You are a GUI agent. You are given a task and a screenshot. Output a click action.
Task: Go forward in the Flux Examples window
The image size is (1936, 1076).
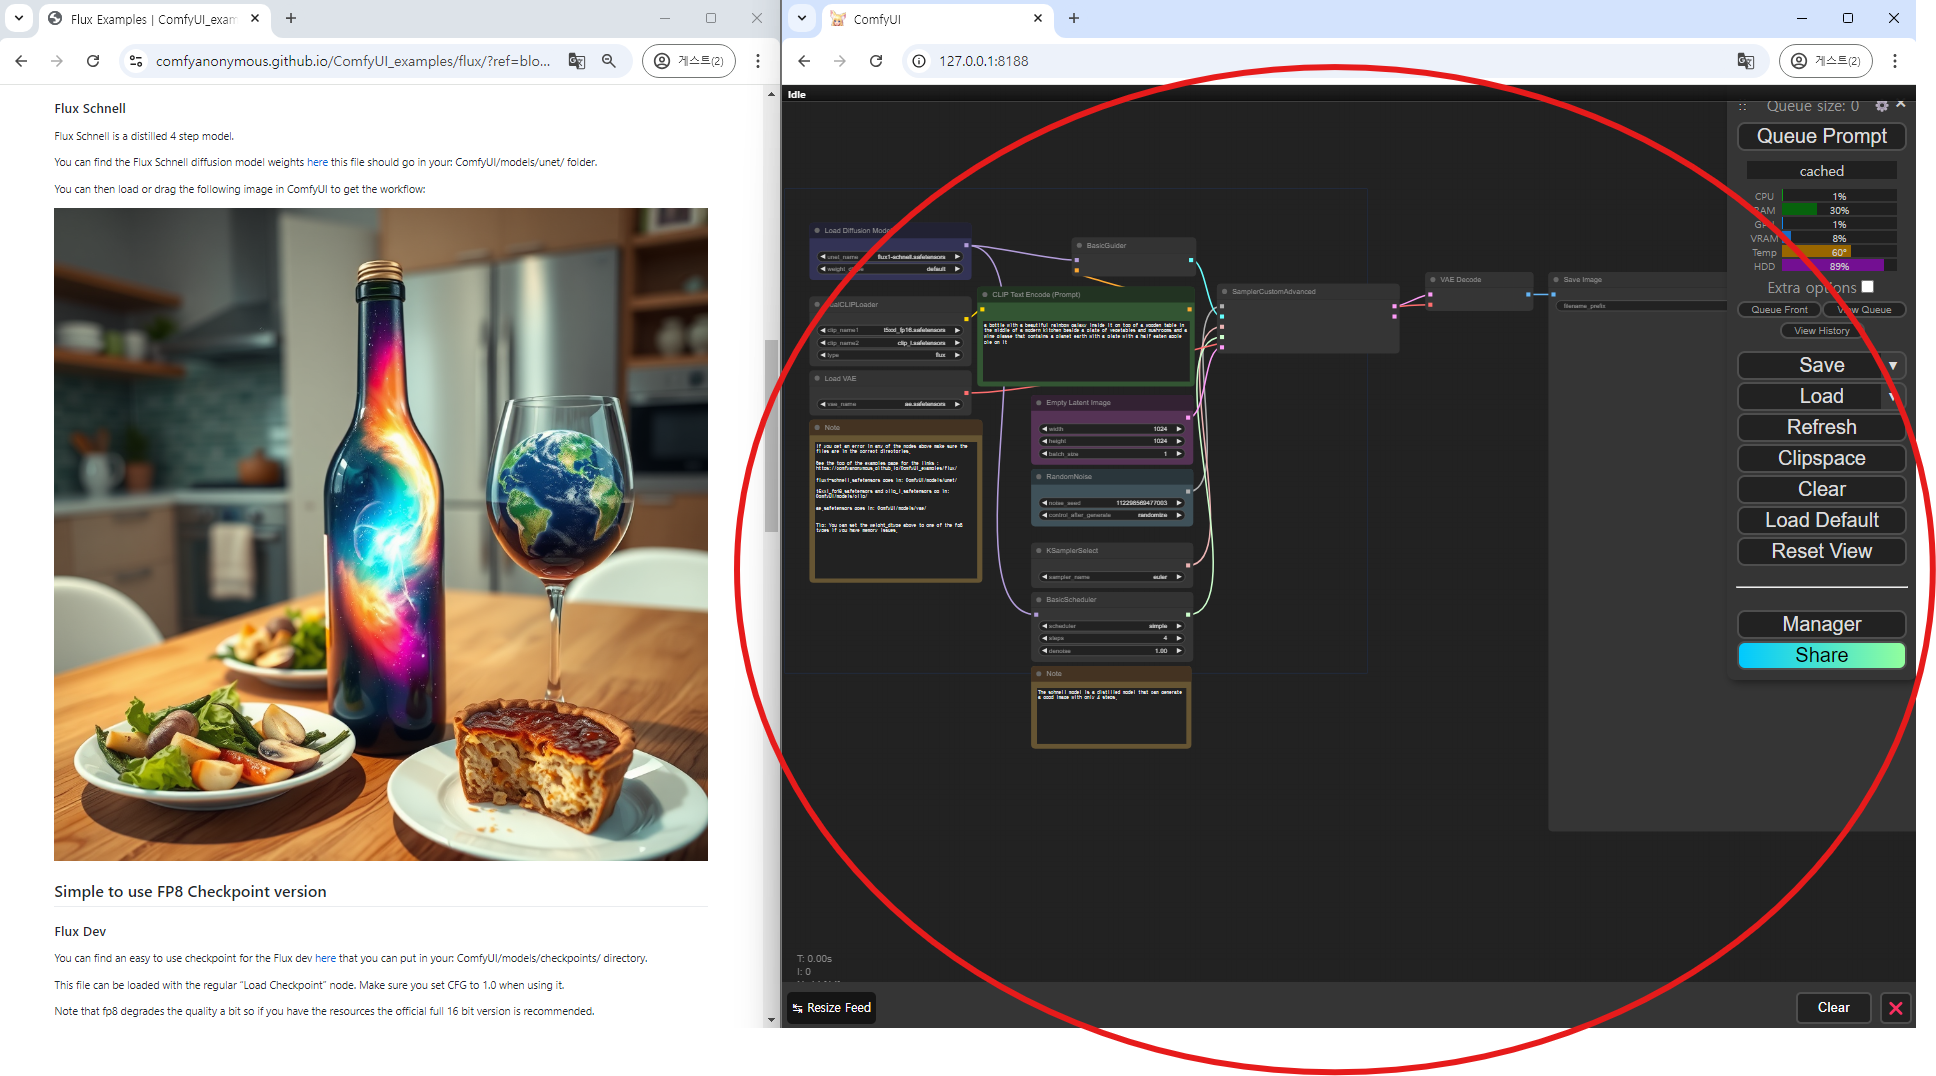[57, 61]
